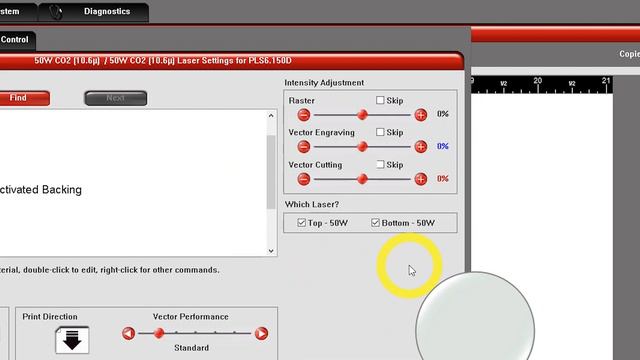Image resolution: width=640 pixels, height=360 pixels.
Task: Decrease Raster intensity with minus button
Action: 304,115
